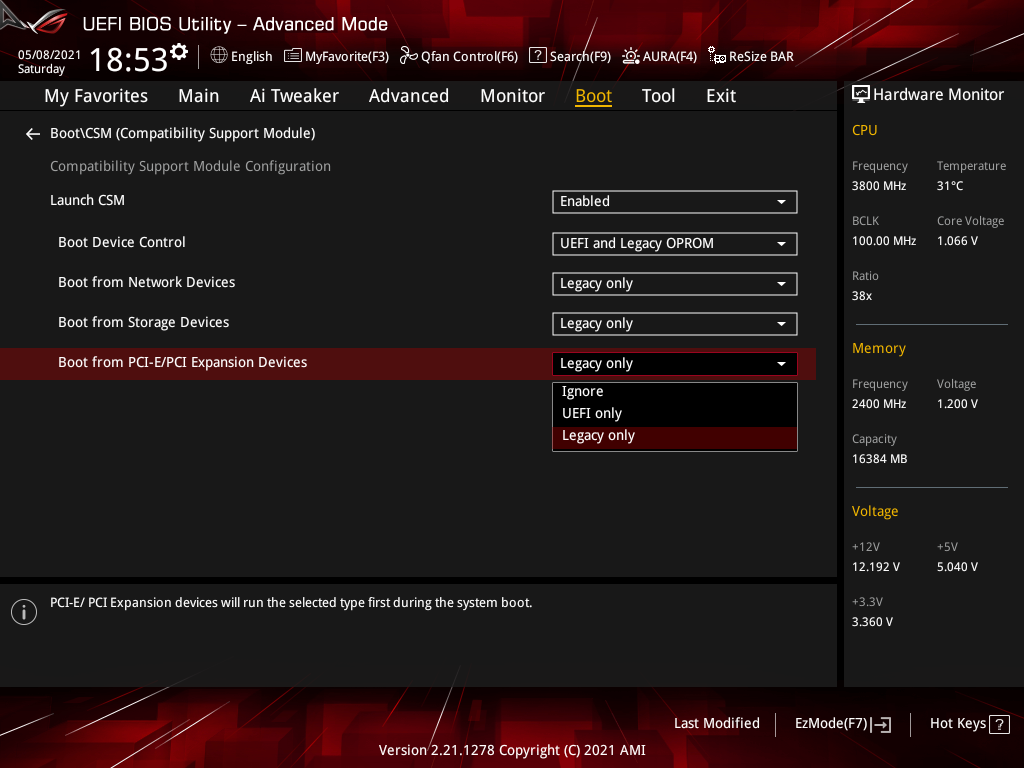Go to the Exit tab

click(x=721, y=96)
